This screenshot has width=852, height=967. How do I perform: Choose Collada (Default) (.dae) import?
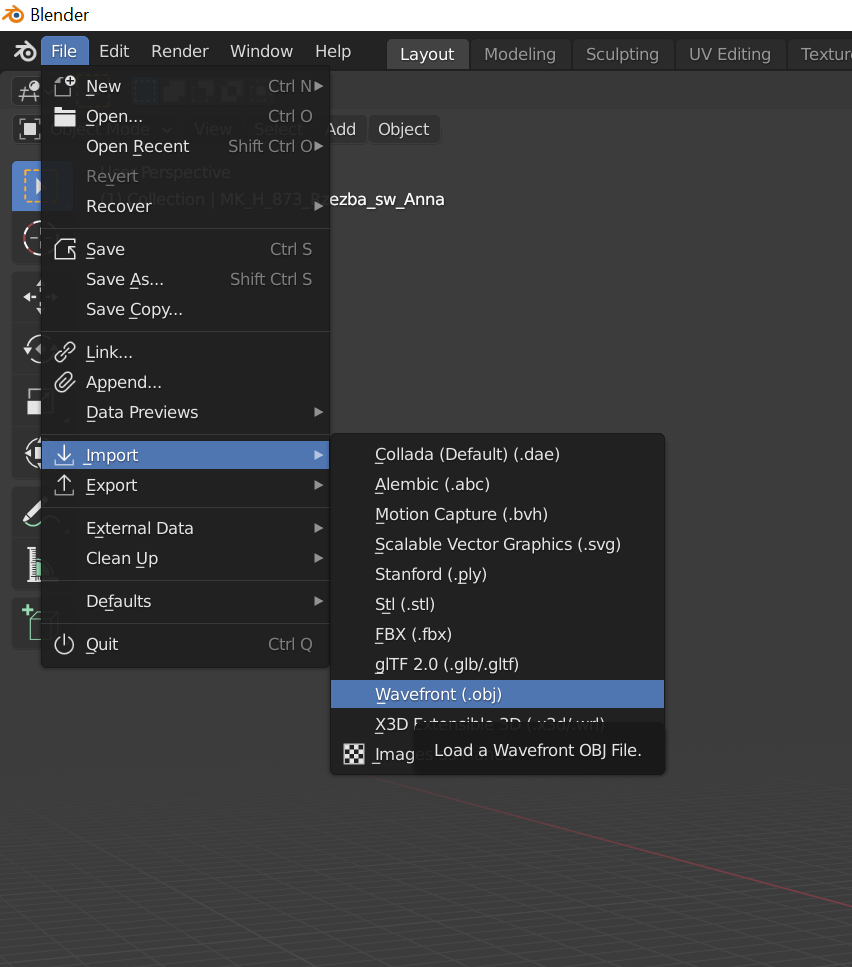pos(497,455)
